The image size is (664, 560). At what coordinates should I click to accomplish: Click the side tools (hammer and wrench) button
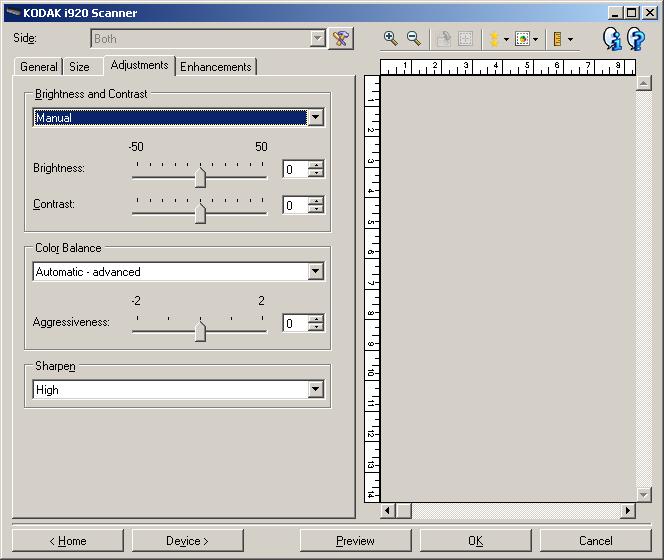coord(341,39)
